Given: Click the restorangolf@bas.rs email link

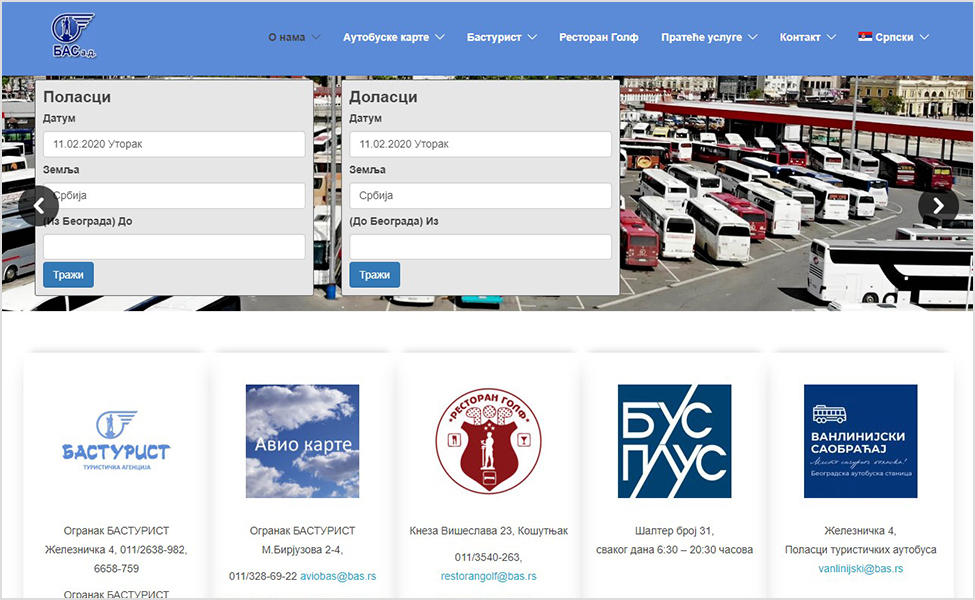Looking at the screenshot, I should click(488, 576).
